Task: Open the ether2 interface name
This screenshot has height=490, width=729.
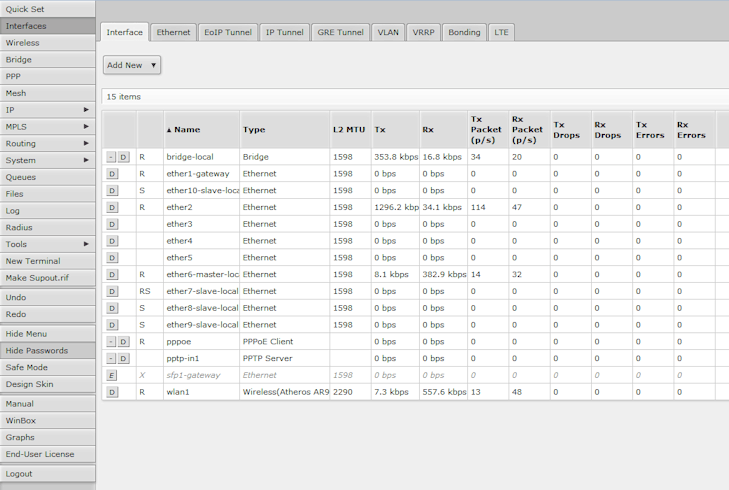Action: click(x=179, y=207)
